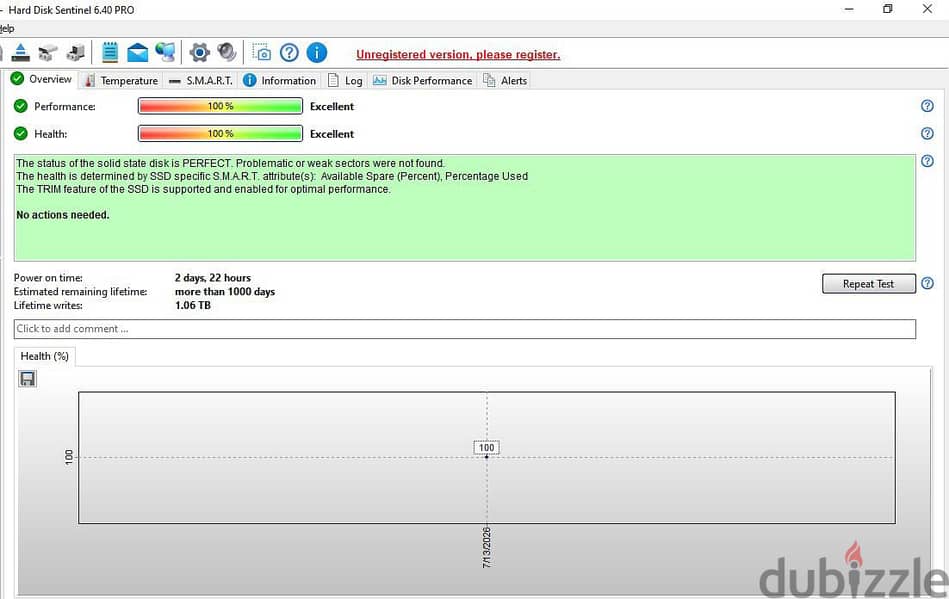Click the Click to add comment field

[465, 329]
